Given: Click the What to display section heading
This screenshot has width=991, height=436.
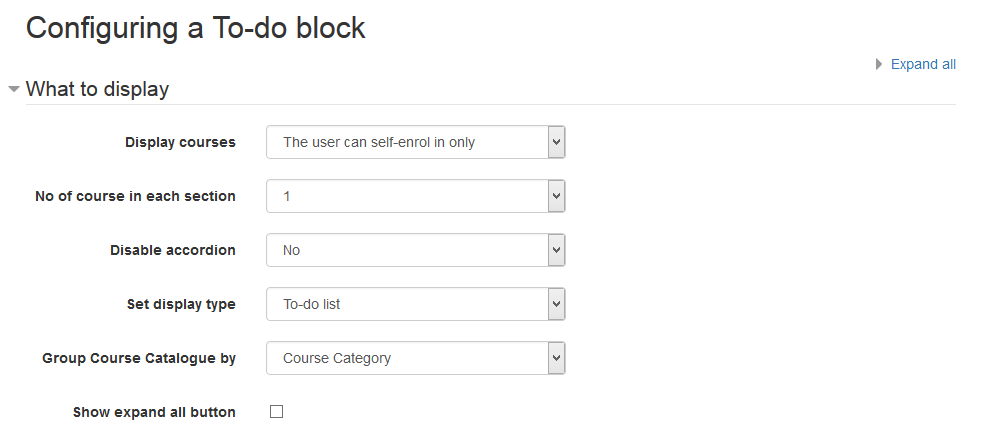Looking at the screenshot, I should (x=97, y=89).
